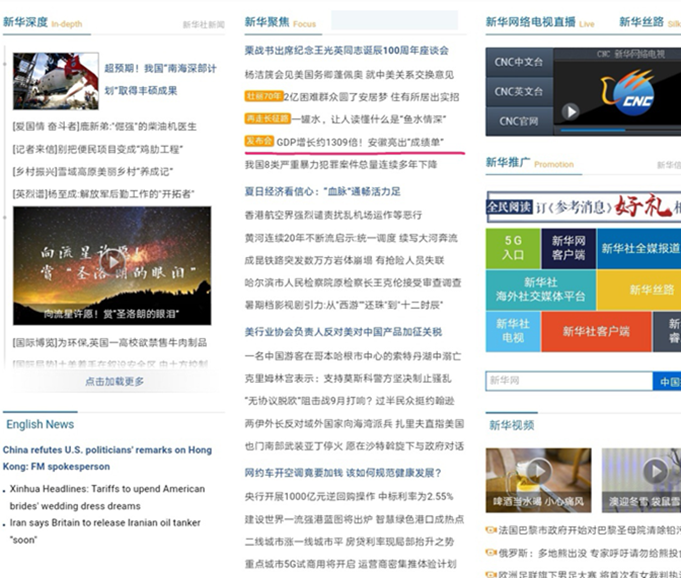Open 美行业协会负责人反对加征关税 headline
The image size is (681, 578).
coord(343,332)
